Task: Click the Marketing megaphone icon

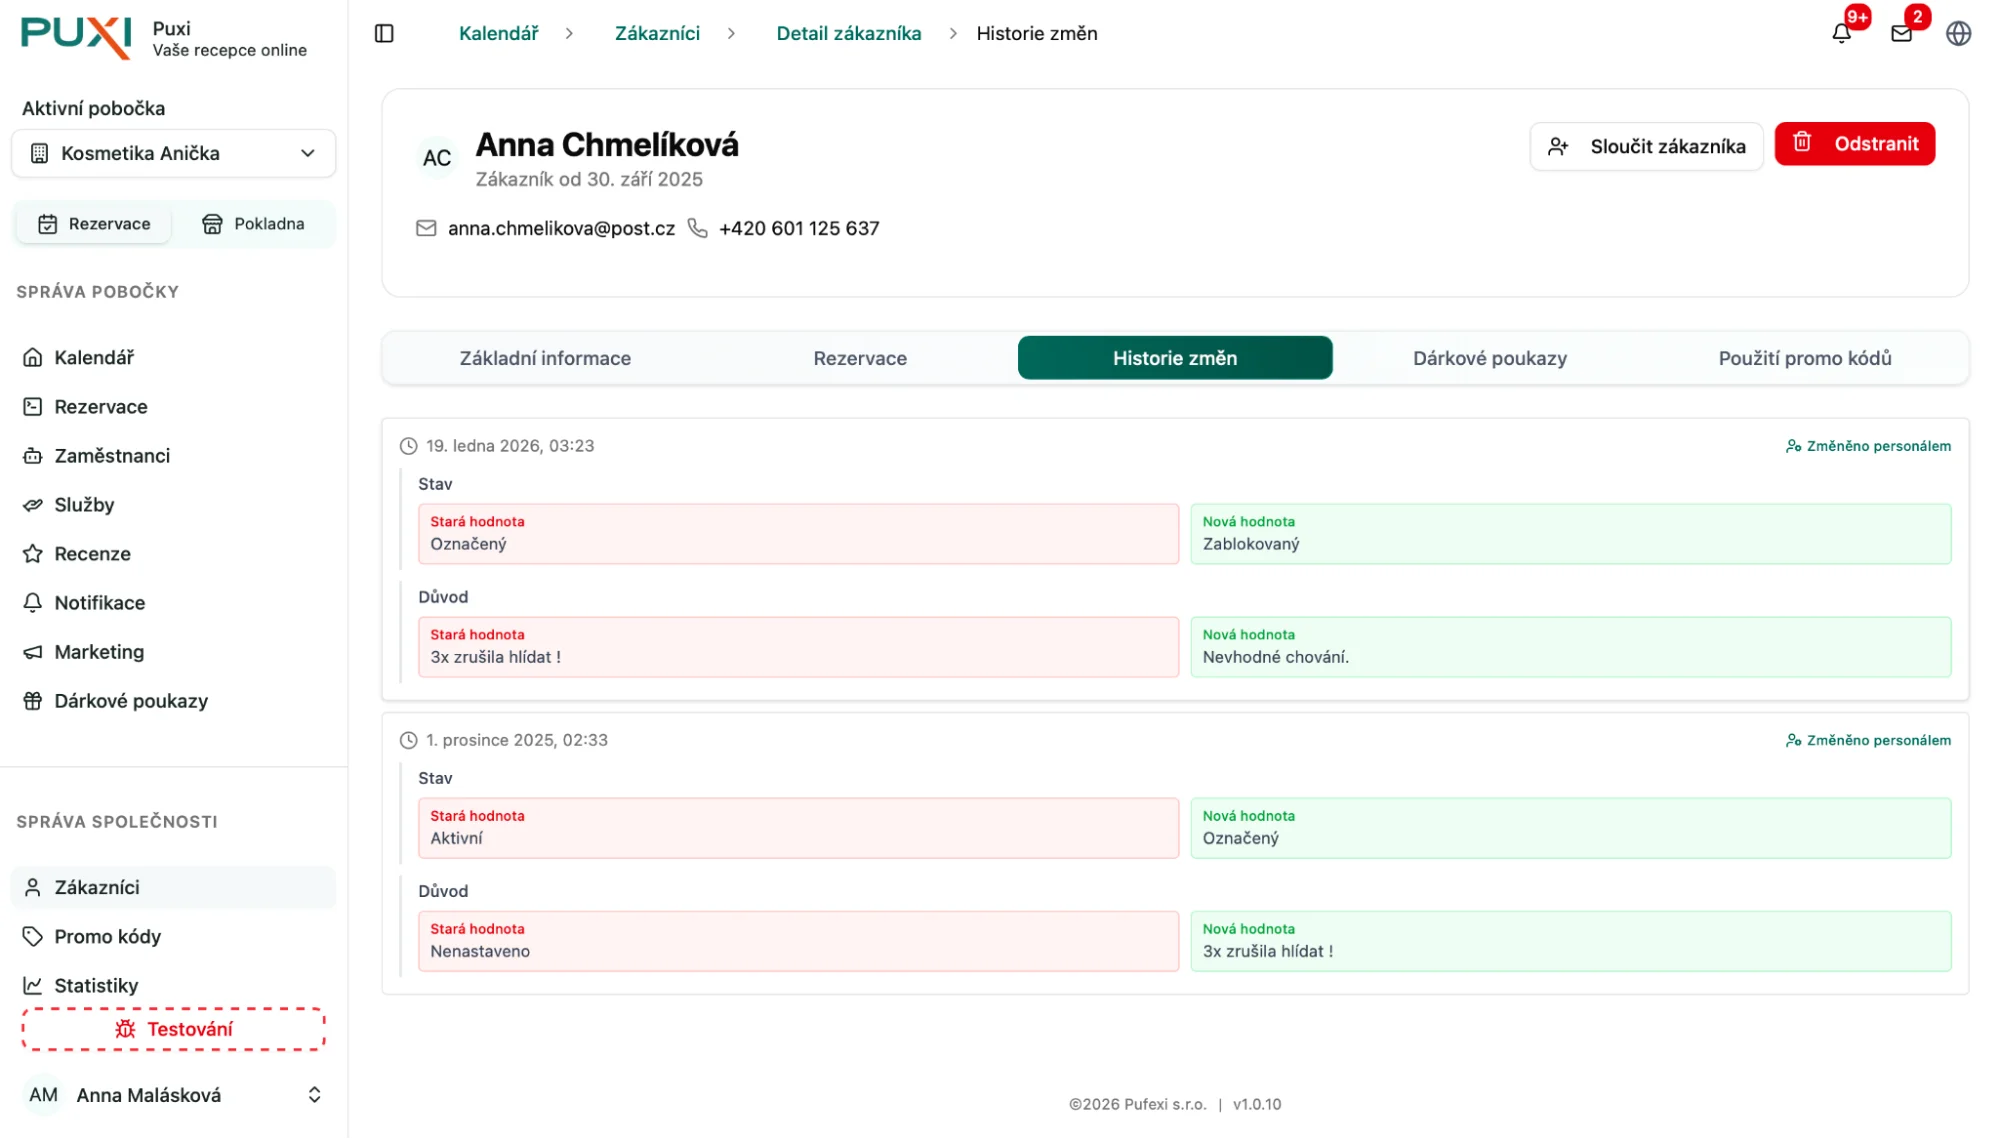Action: coord(33,652)
